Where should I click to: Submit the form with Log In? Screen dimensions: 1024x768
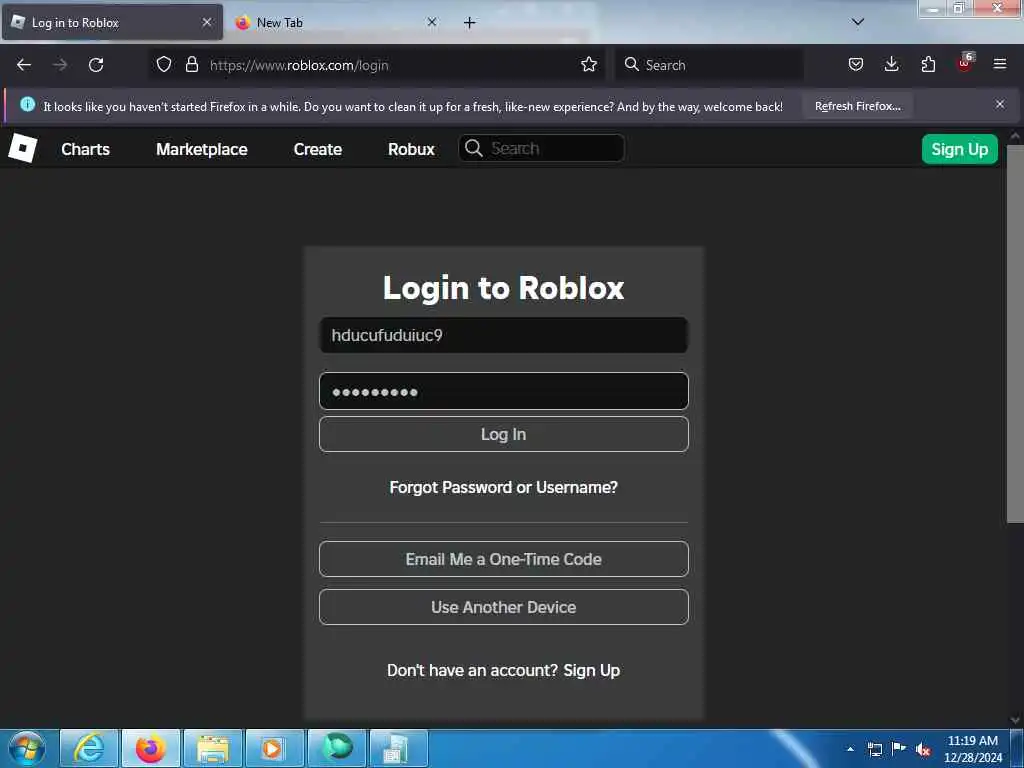(x=504, y=434)
